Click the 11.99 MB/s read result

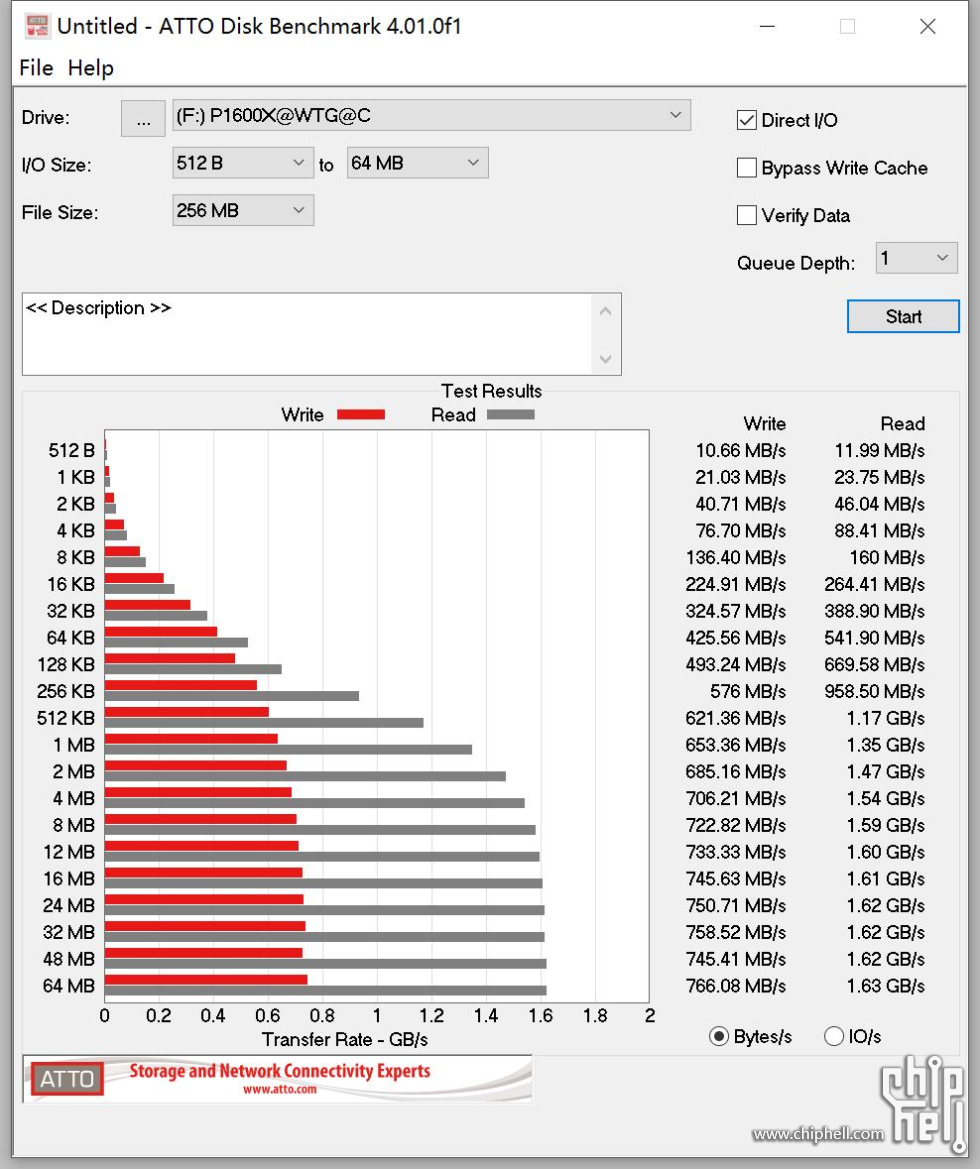pyautogui.click(x=879, y=450)
